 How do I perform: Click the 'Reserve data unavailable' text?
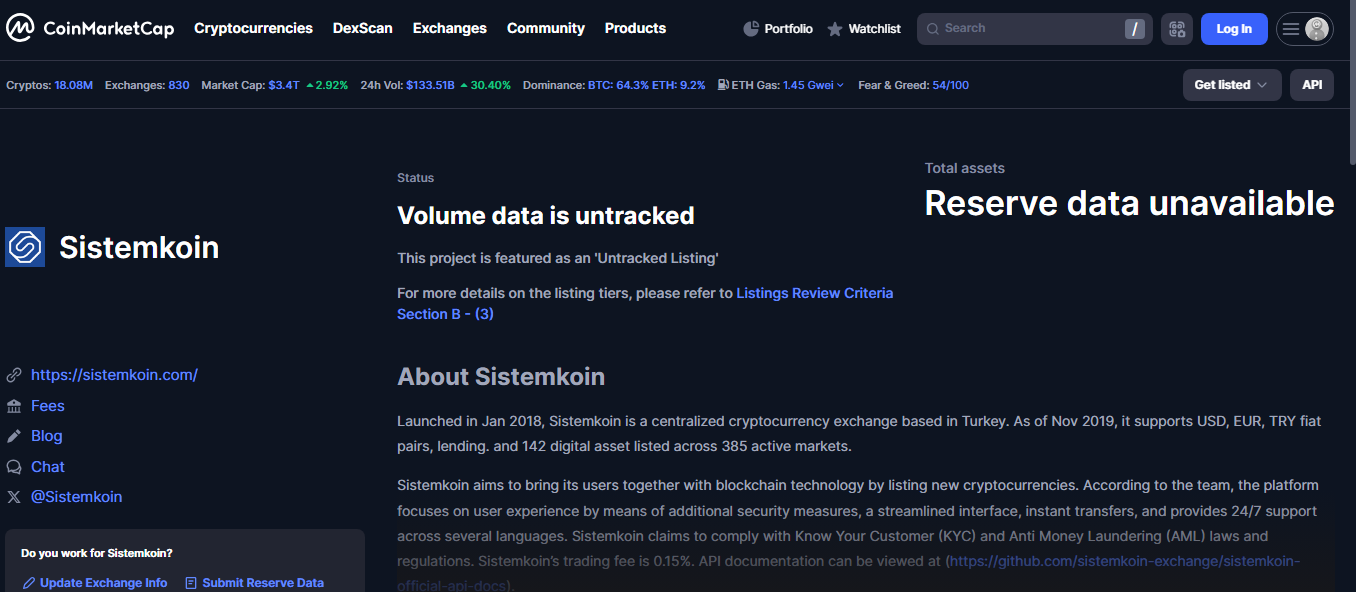1129,203
